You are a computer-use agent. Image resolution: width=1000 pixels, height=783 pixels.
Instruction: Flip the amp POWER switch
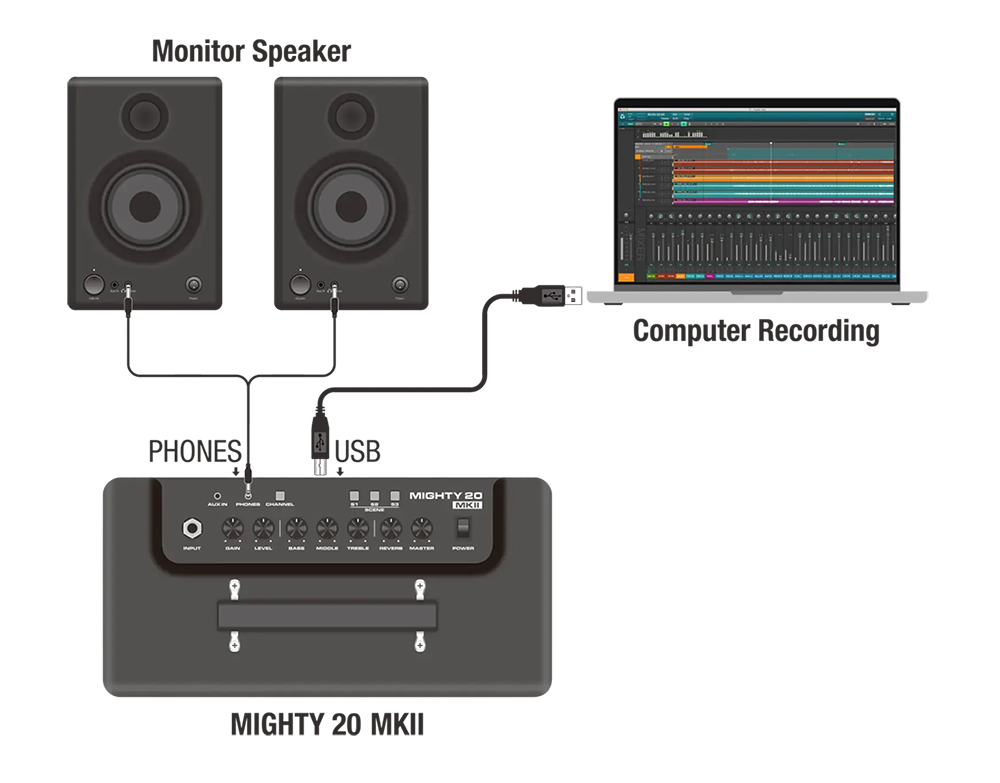point(463,529)
